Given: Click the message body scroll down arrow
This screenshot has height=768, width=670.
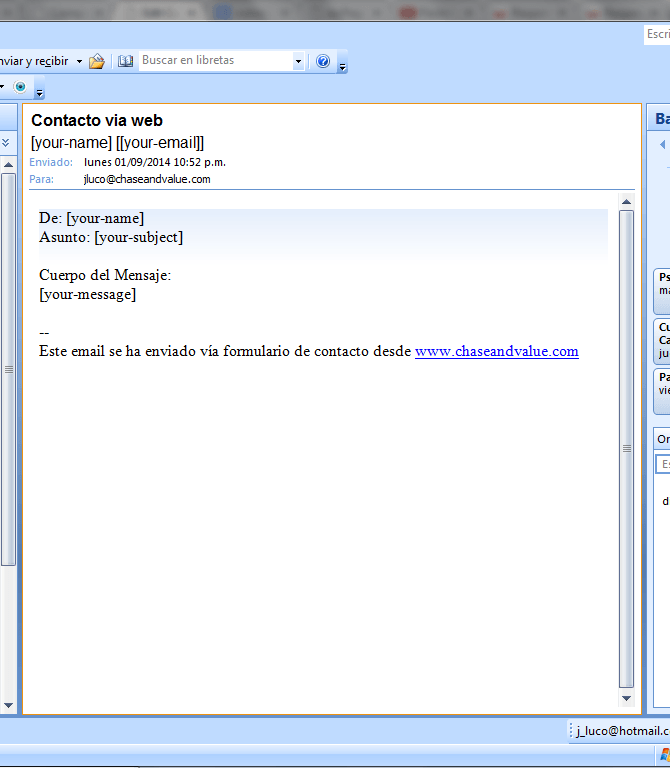Looking at the screenshot, I should click(x=626, y=698).
